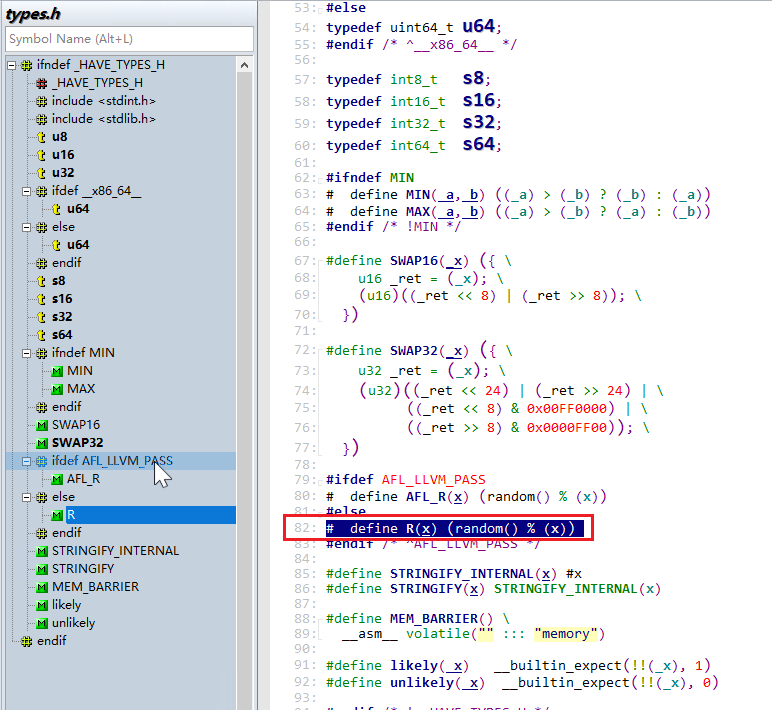Click the AFL_R macro icon
This screenshot has height=710, width=772.
[x=57, y=479]
